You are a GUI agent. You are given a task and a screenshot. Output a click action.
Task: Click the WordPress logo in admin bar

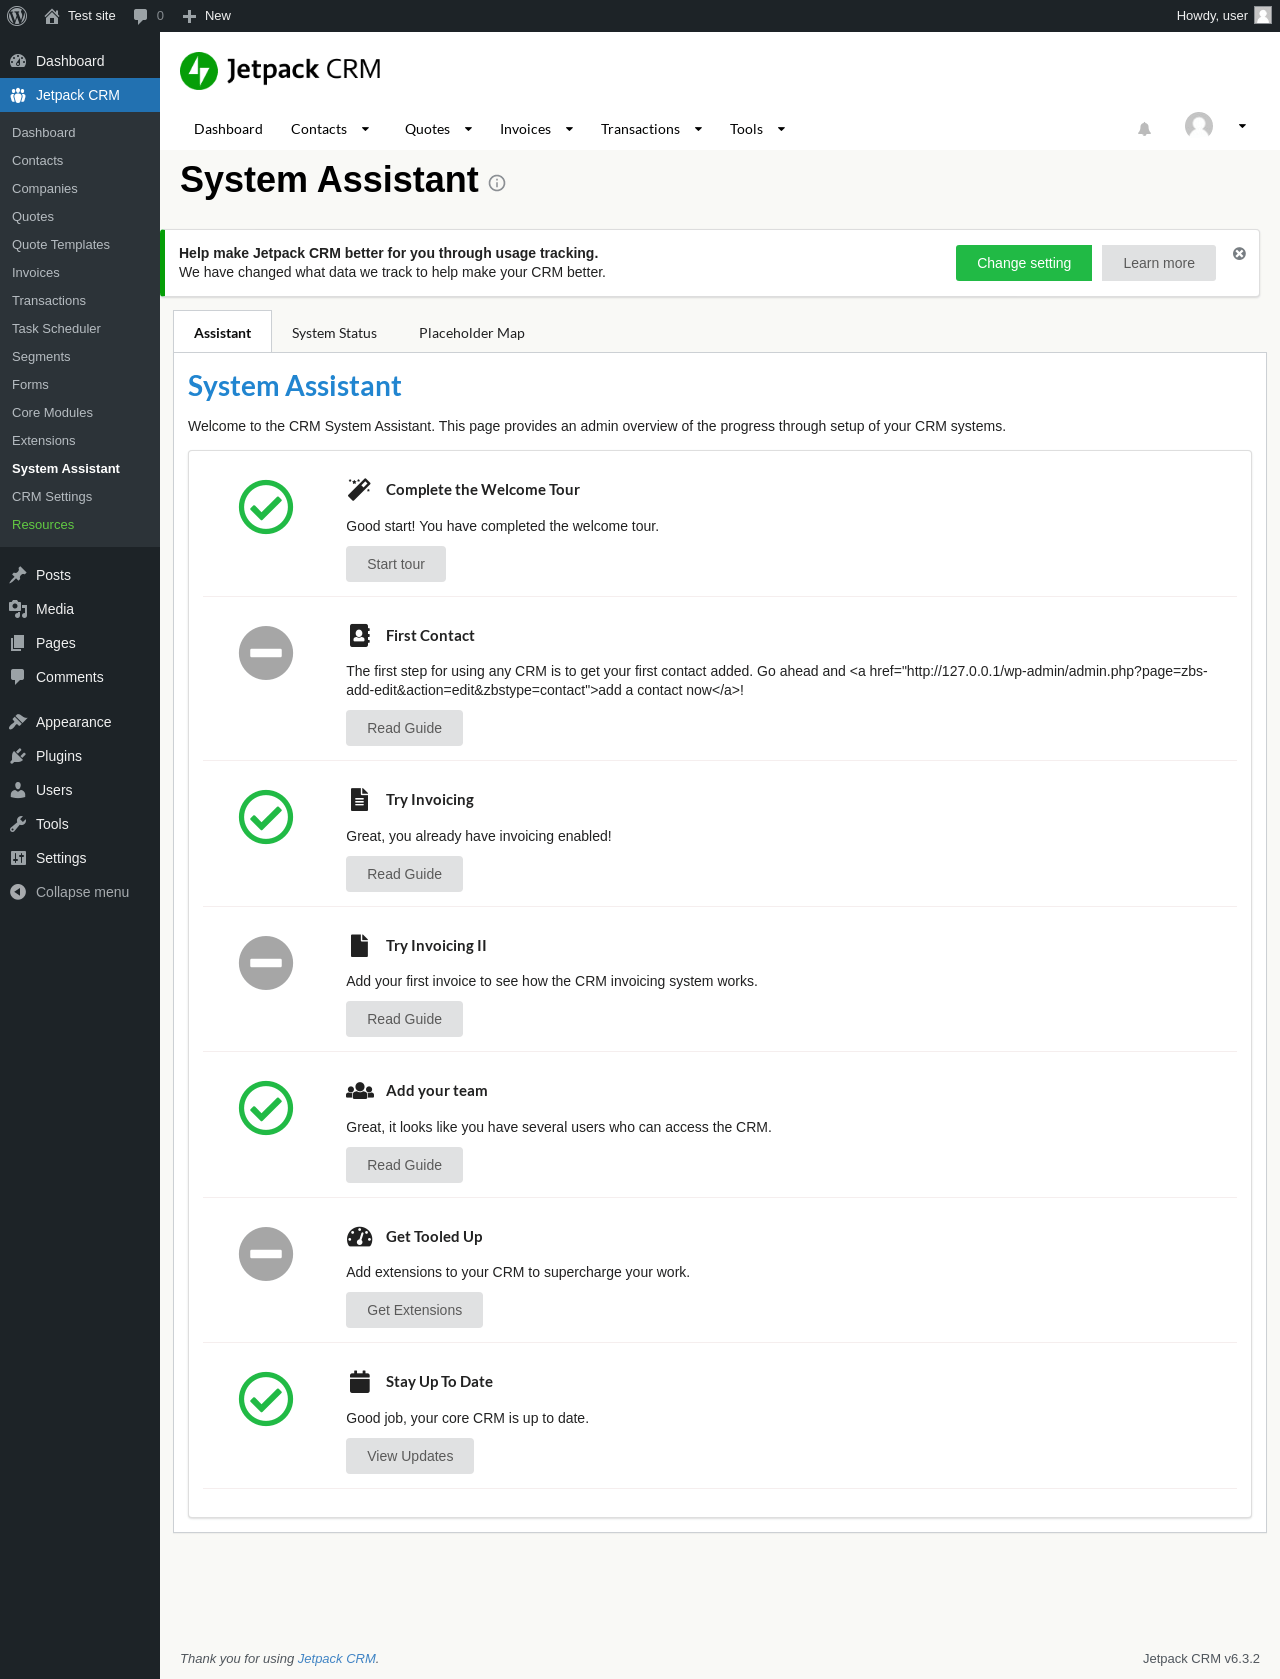[x=17, y=16]
